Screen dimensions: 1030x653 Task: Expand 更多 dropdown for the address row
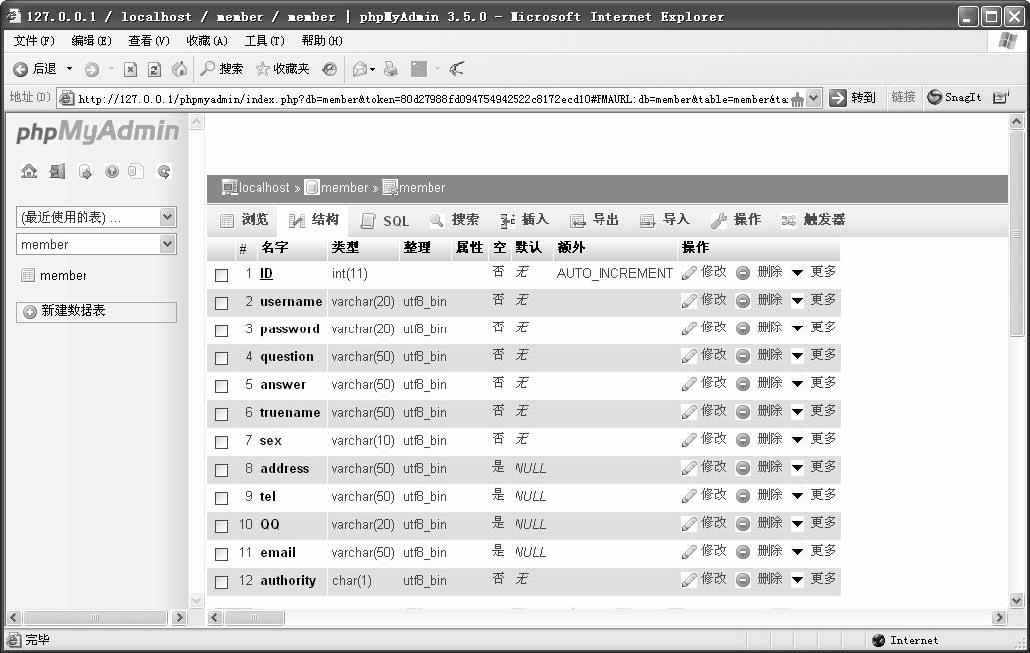point(814,467)
